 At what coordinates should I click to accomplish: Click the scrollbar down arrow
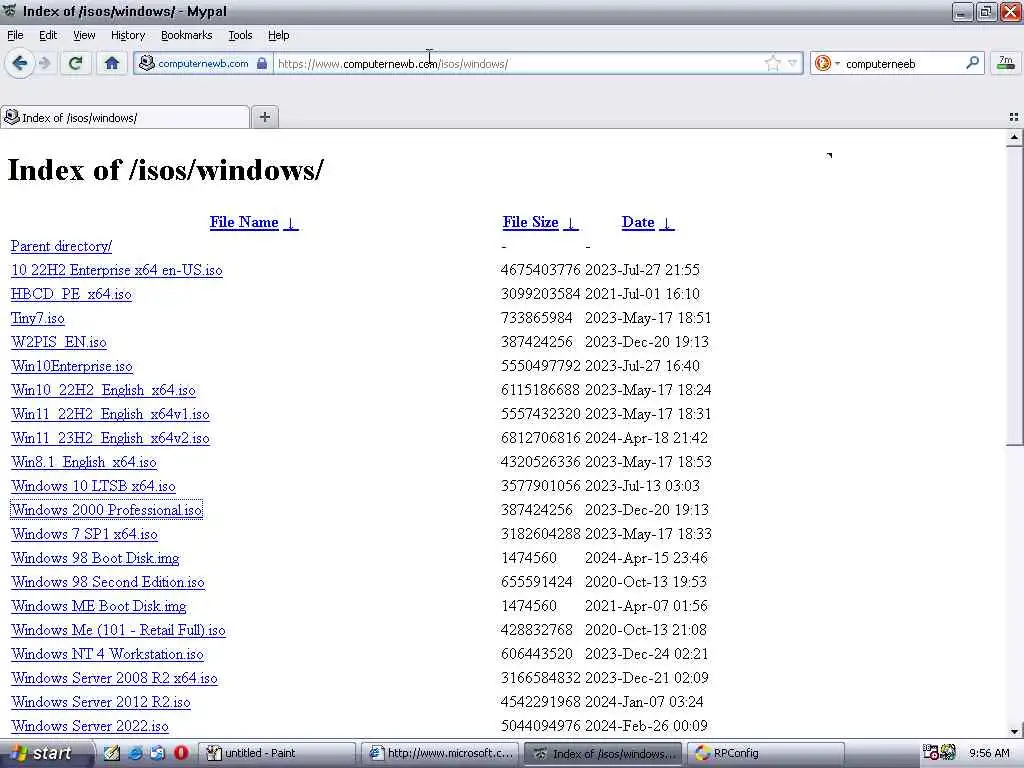pos(1014,731)
